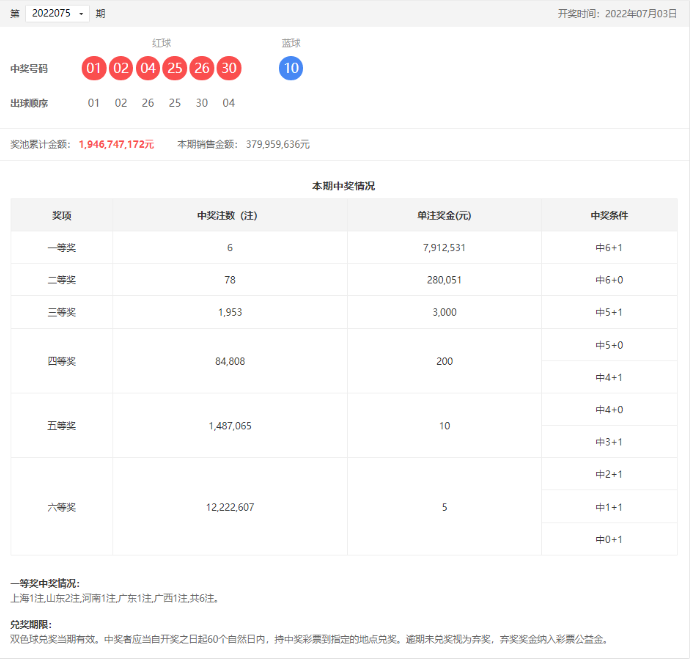The width and height of the screenshot is (690, 659).
Task: Click red ball 30
Action: pos(229,68)
